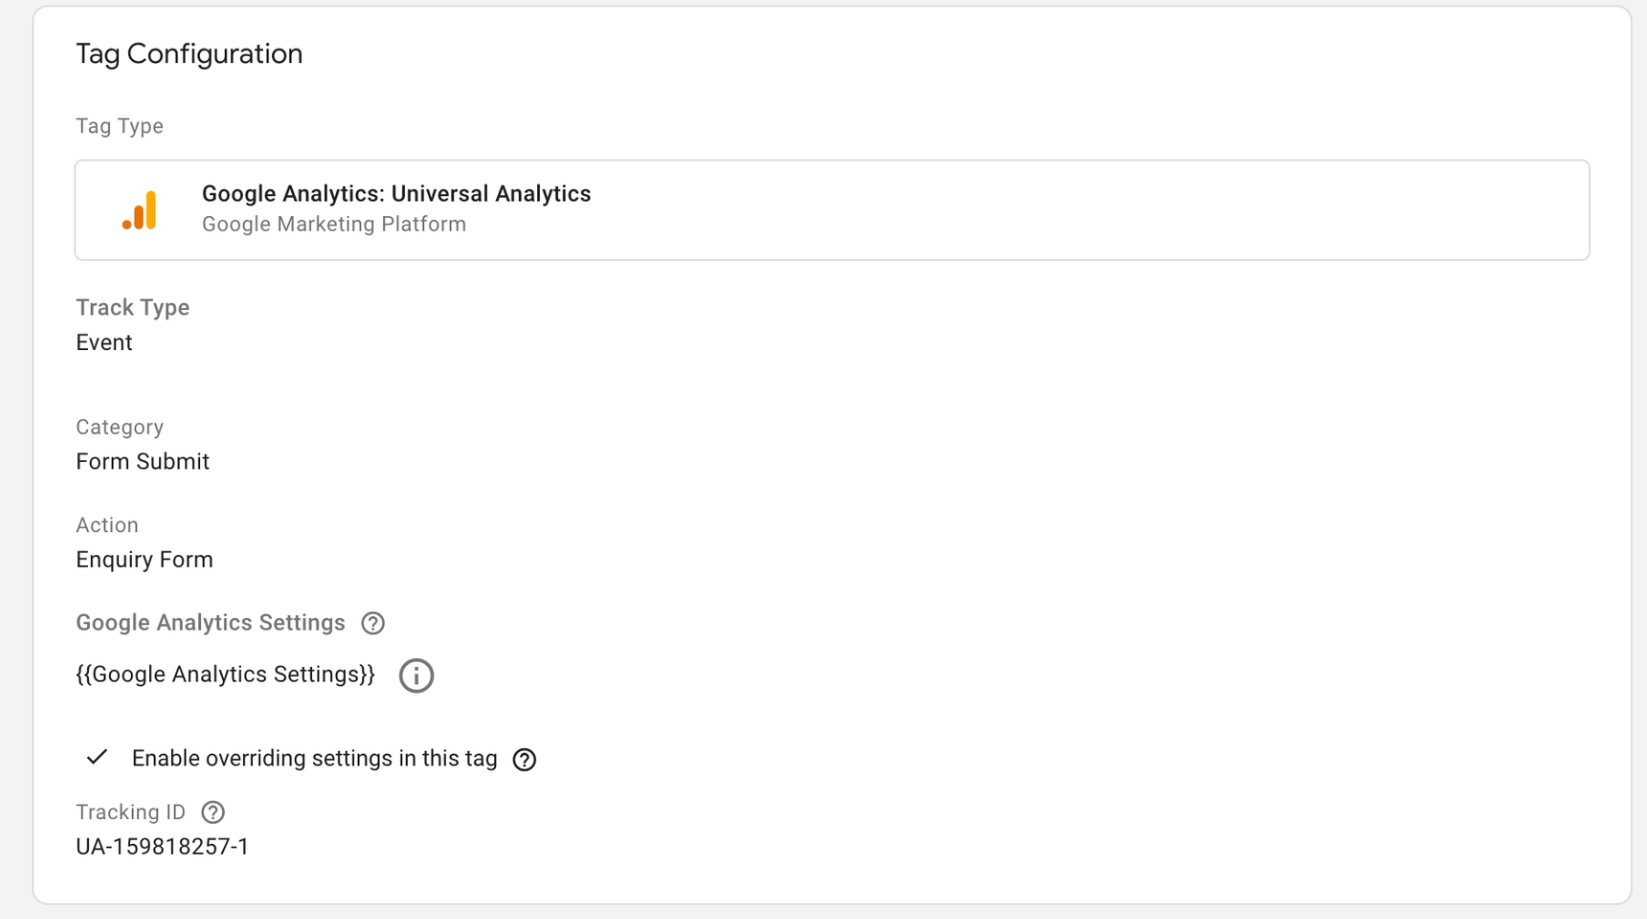Image resolution: width=1647 pixels, height=919 pixels.
Task: Click the Category value Form Submit
Action: [142, 461]
